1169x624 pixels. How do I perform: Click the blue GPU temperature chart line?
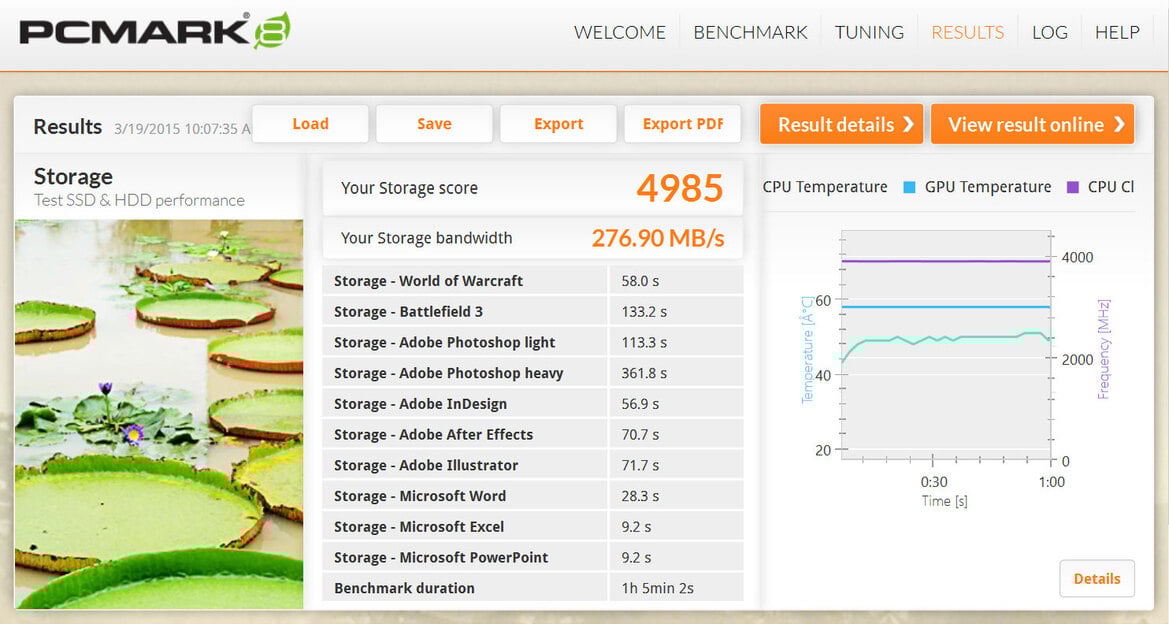pos(945,306)
